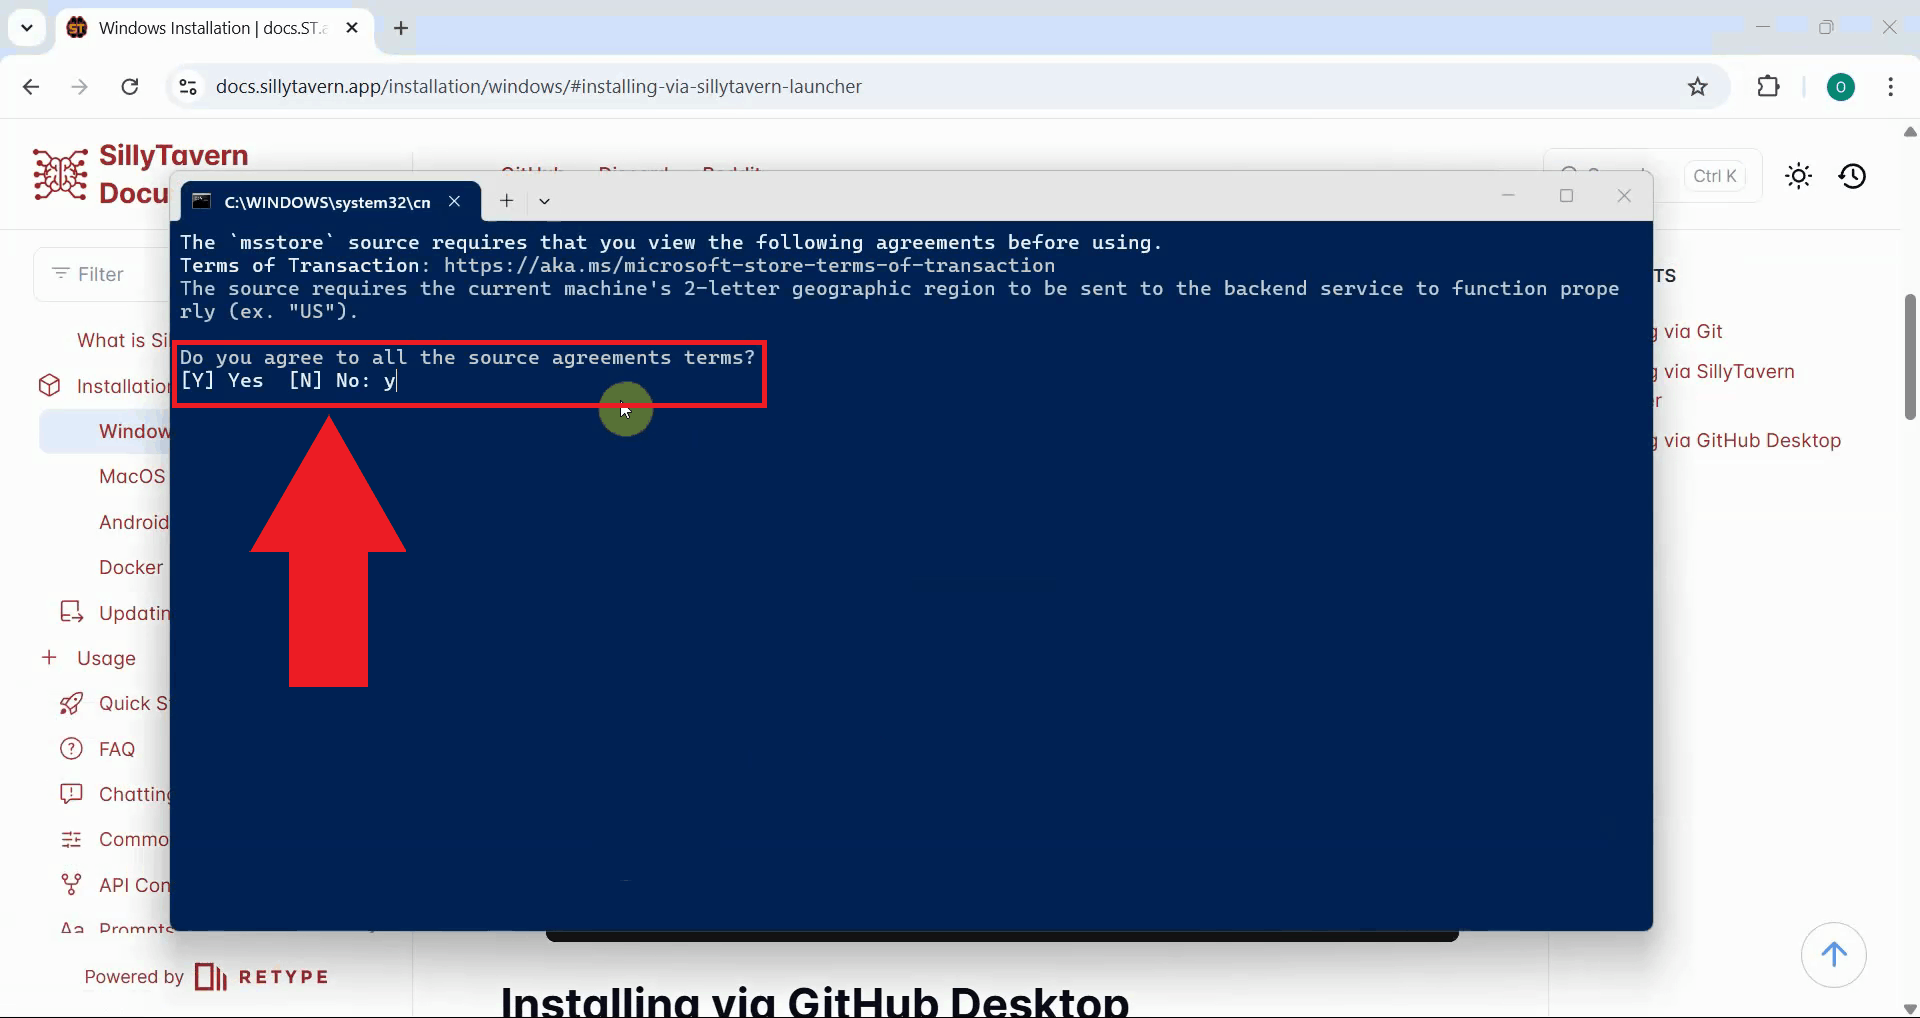Open the MacOS installation page
The height and width of the screenshot is (1018, 1920).
[x=132, y=476]
